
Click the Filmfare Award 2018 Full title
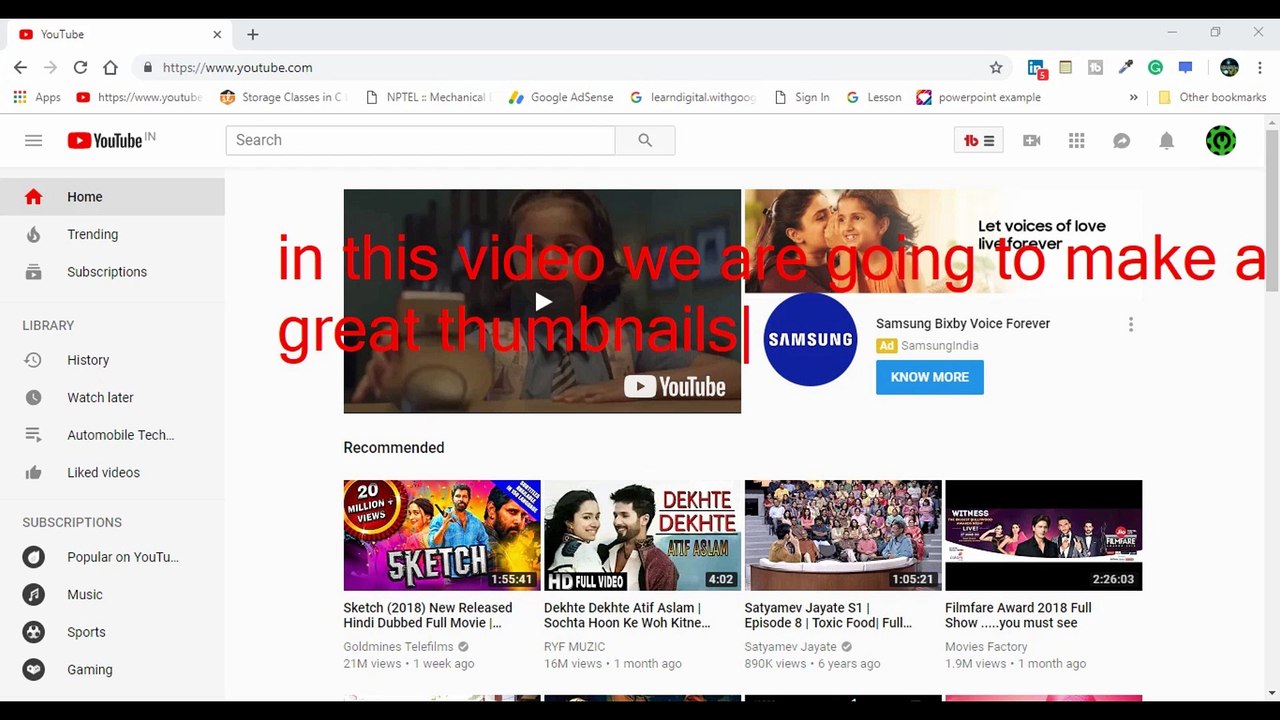click(1018, 615)
